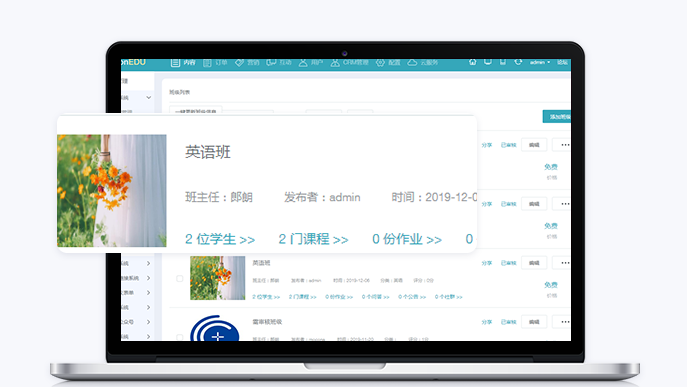Open the 云服务 cloud icon
This screenshot has width=687, height=387.
[x=412, y=63]
